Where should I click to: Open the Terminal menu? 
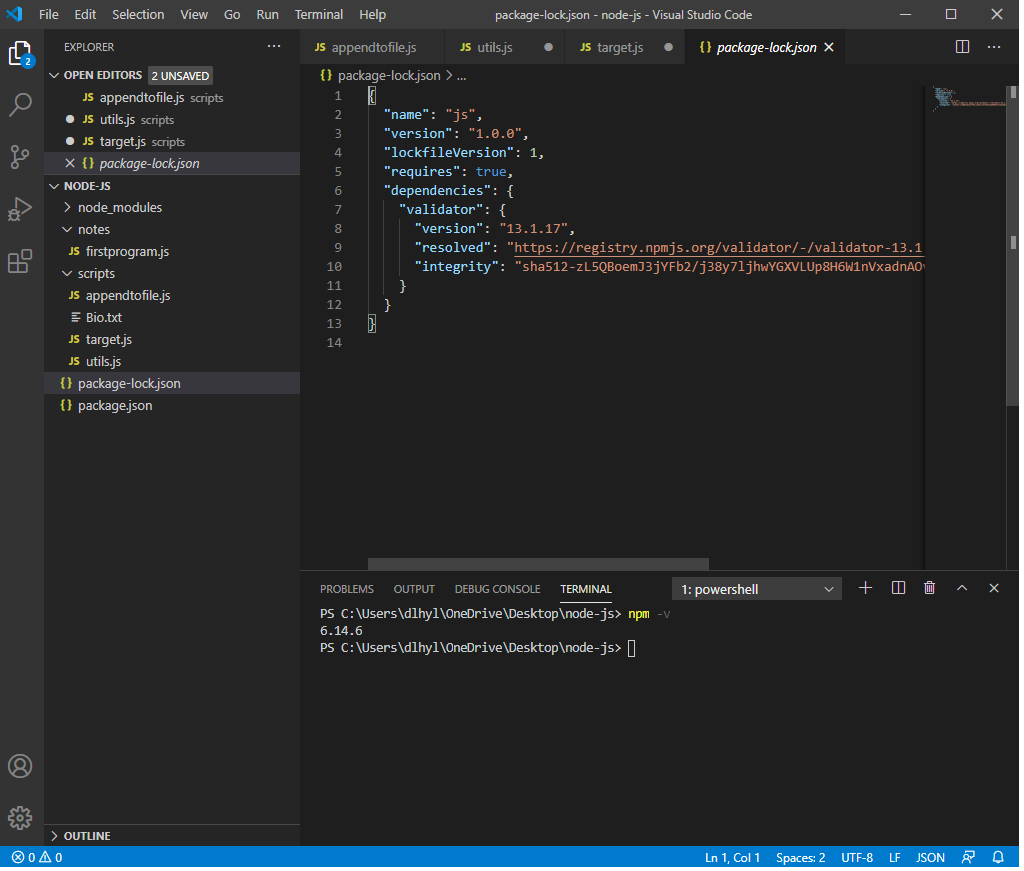click(318, 14)
